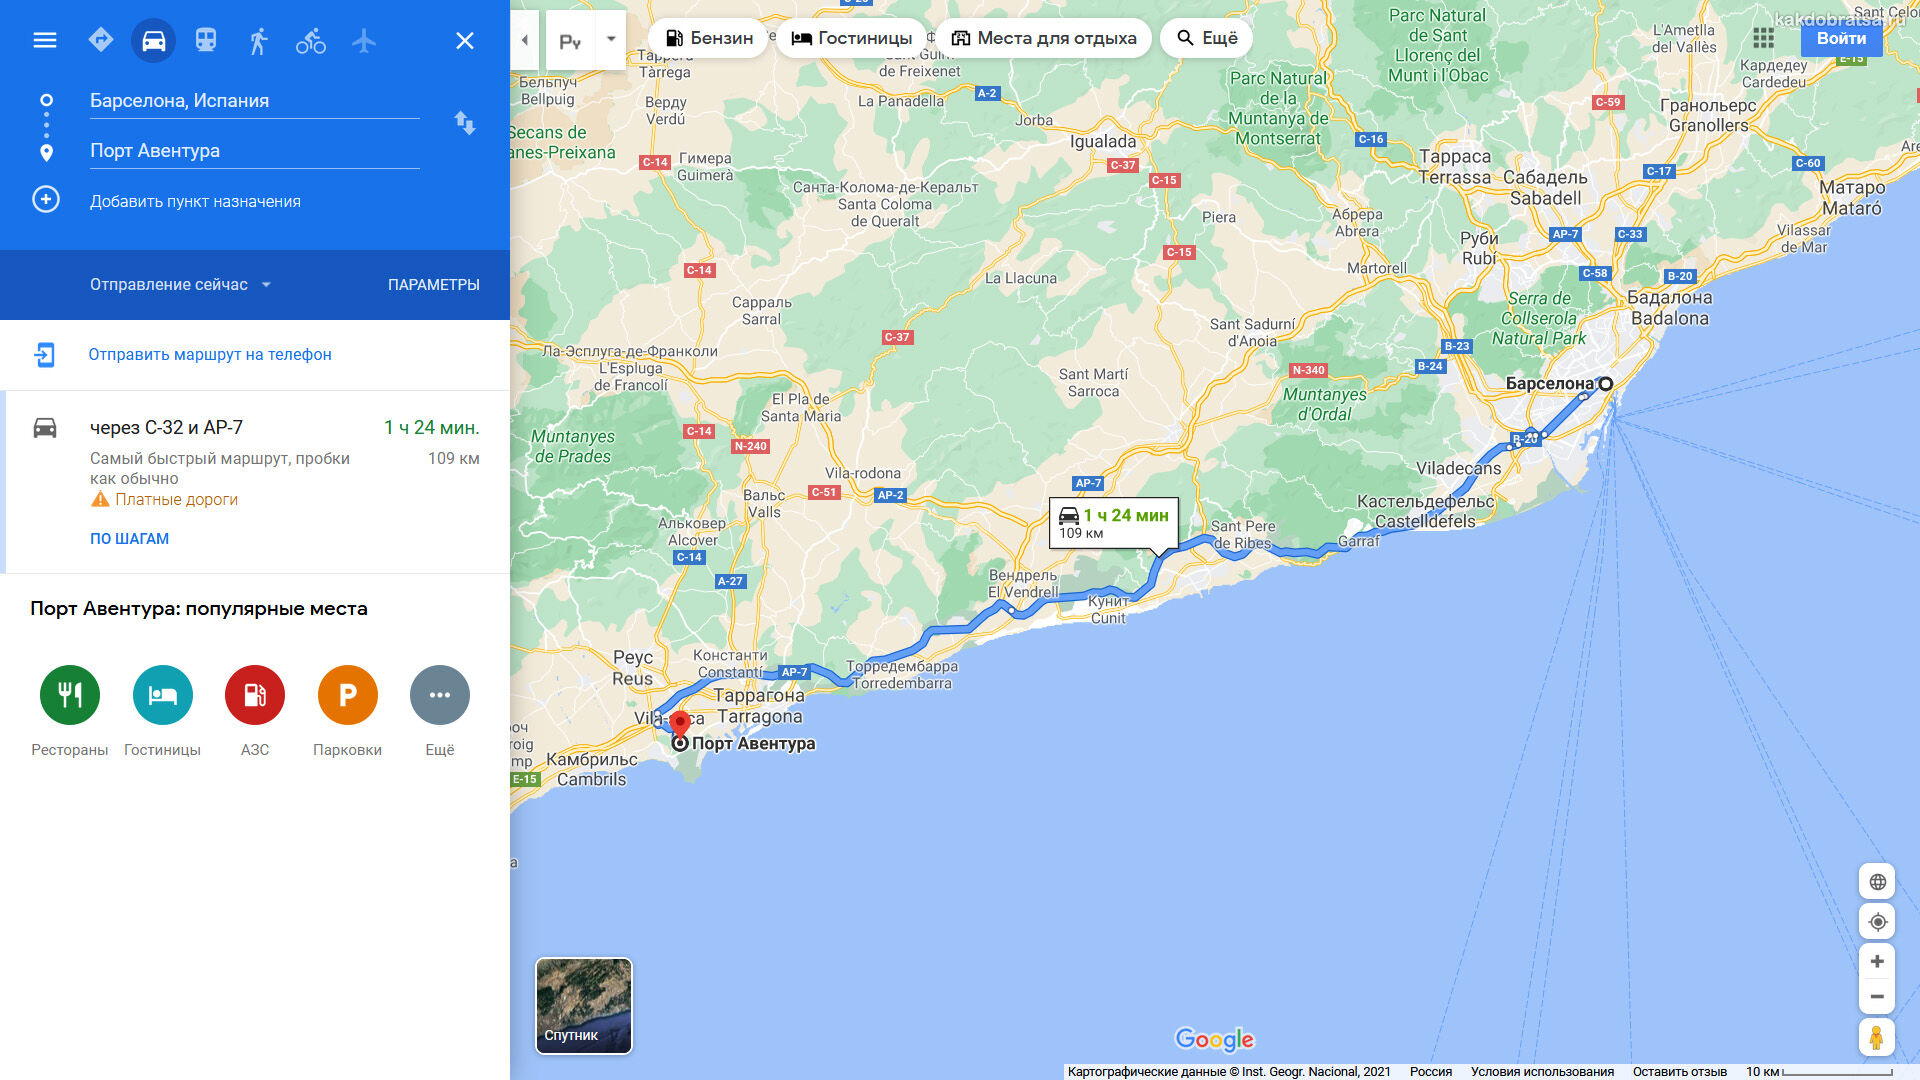Screen dimensions: 1920x1080
Task: Open ПО ШАГАМ step-by-step details
Action: (x=130, y=539)
